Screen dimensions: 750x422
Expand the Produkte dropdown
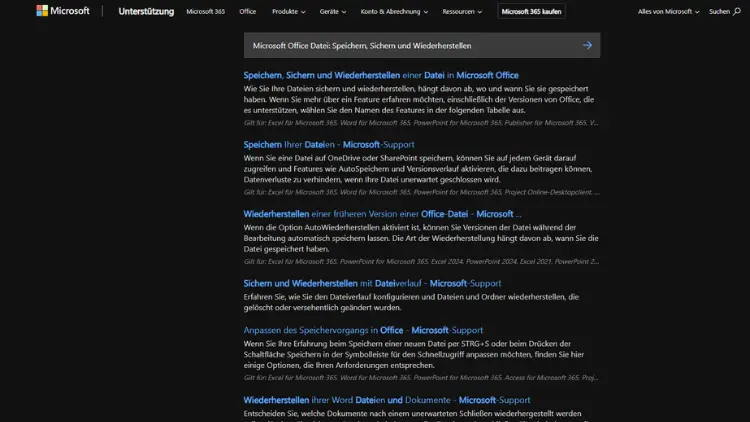click(288, 11)
